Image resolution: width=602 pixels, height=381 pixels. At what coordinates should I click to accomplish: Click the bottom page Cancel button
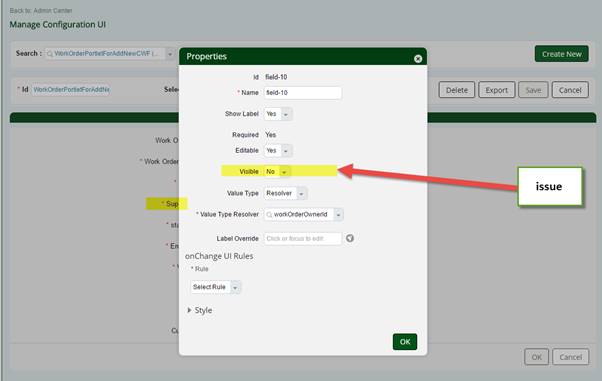570,357
